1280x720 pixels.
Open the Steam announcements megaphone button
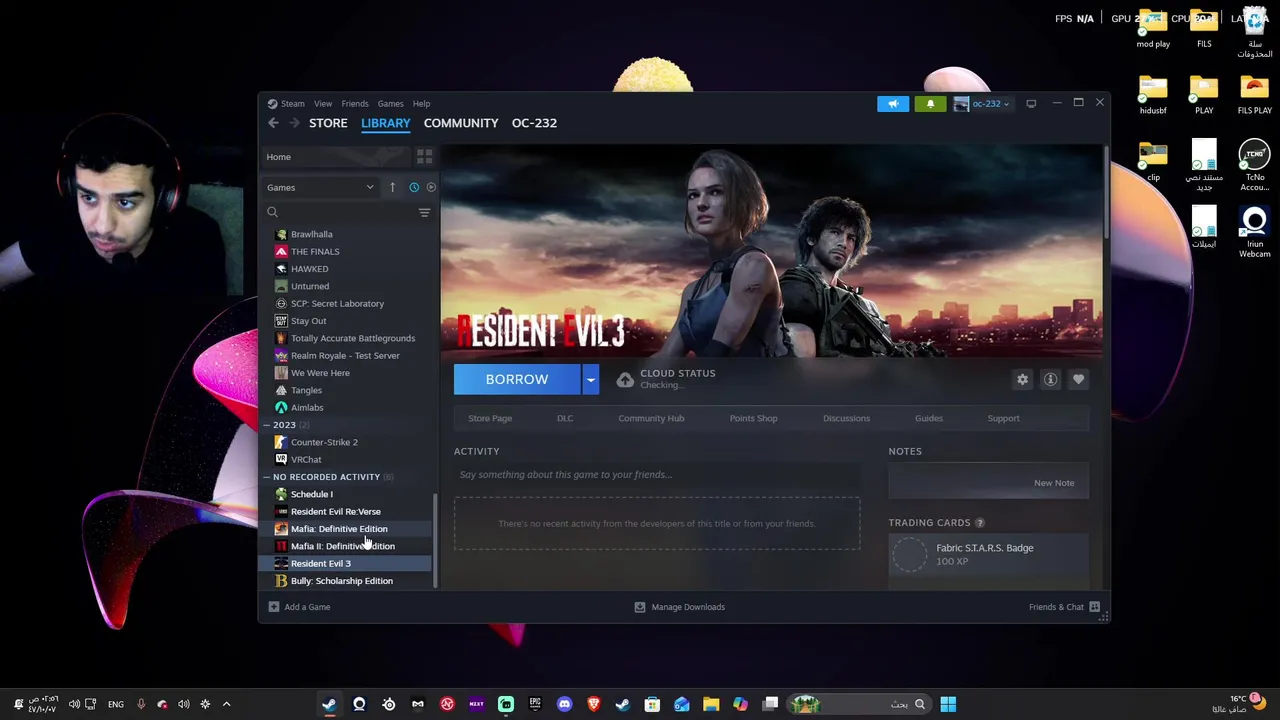[893, 103]
